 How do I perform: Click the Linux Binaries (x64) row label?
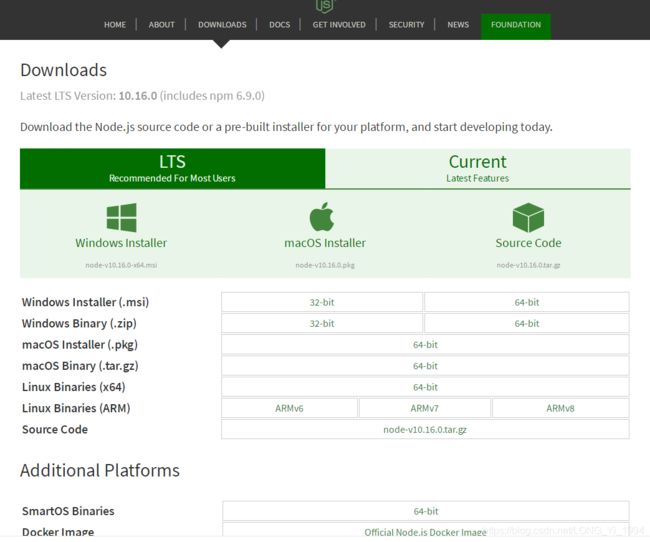74,387
